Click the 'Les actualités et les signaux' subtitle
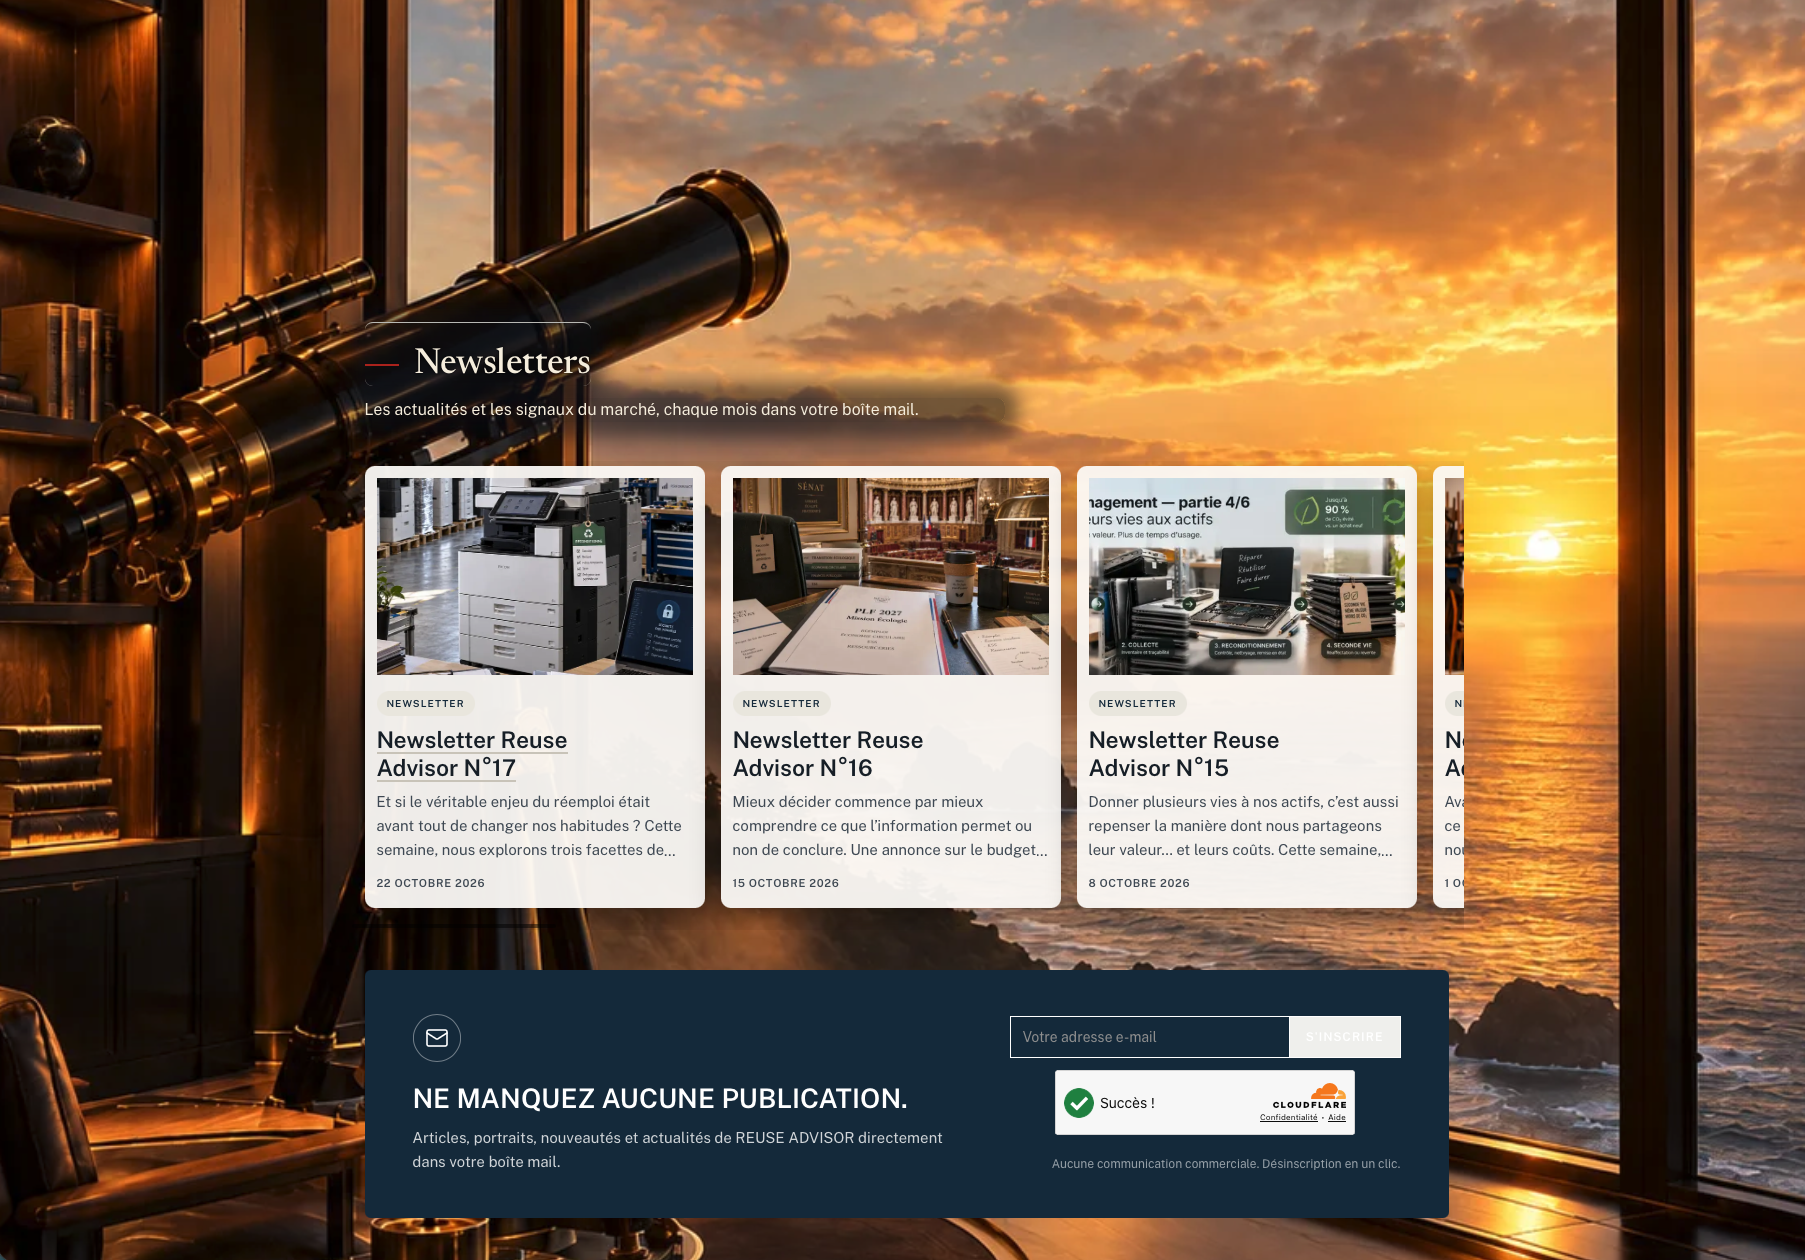Screen dimensions: 1805x1260 pos(641,410)
